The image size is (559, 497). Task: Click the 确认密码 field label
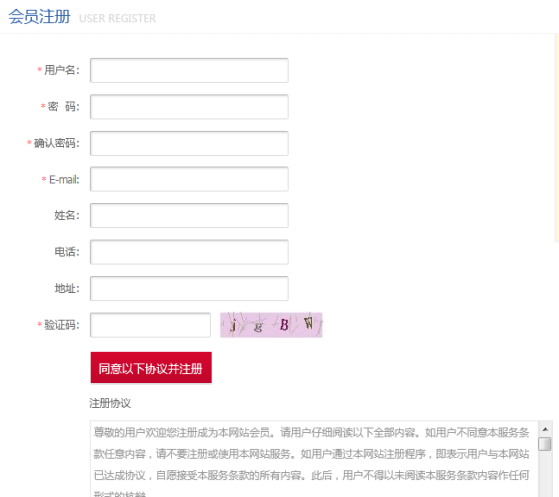56,143
